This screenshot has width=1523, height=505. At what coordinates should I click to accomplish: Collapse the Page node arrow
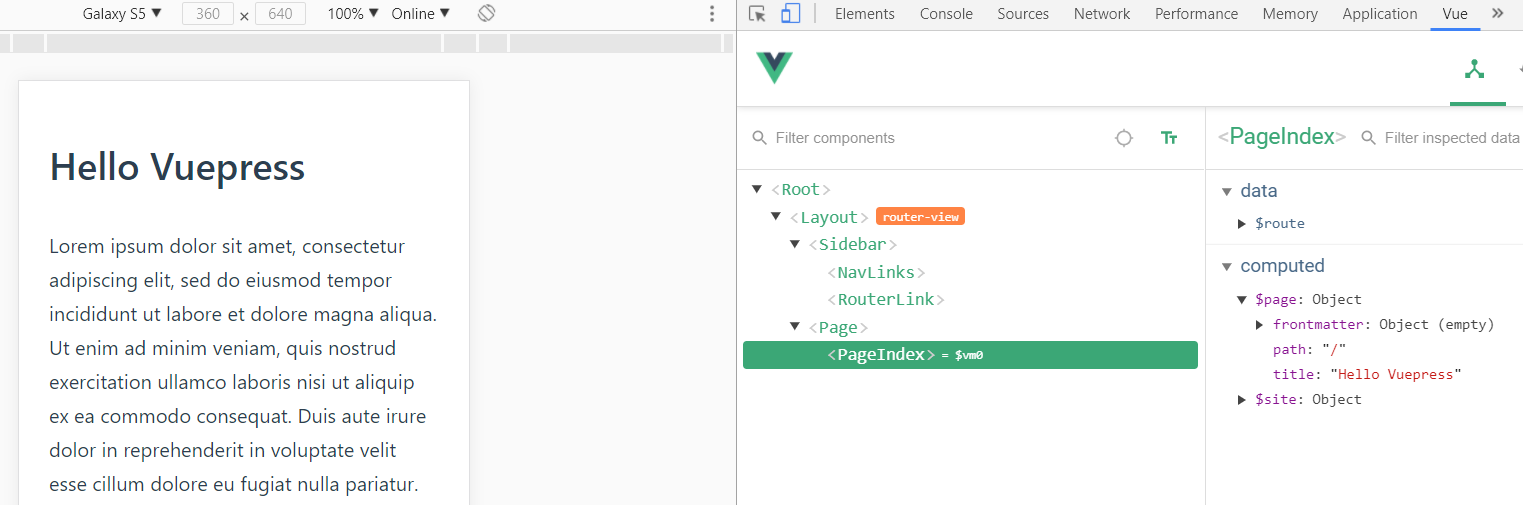pyautogui.click(x=794, y=327)
